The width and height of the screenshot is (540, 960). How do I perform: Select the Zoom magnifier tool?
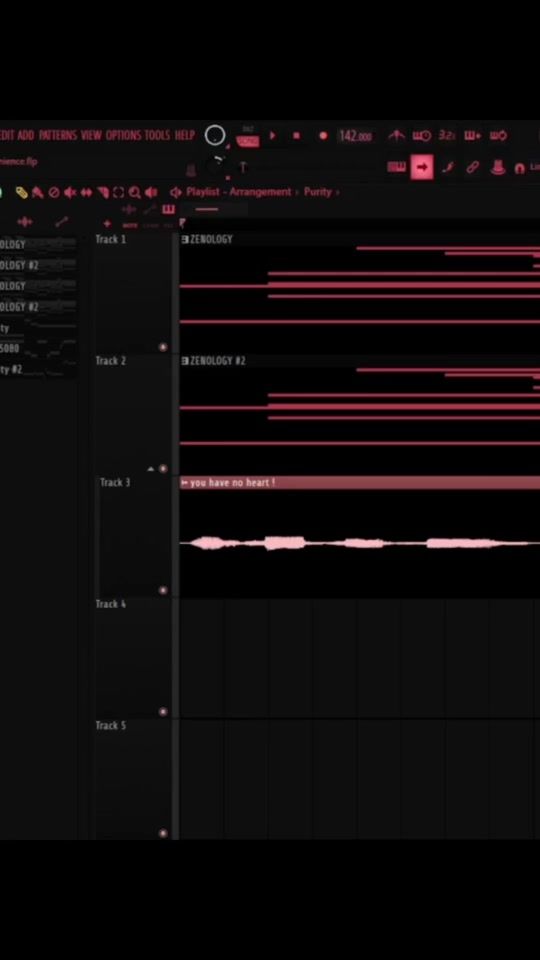(x=135, y=193)
